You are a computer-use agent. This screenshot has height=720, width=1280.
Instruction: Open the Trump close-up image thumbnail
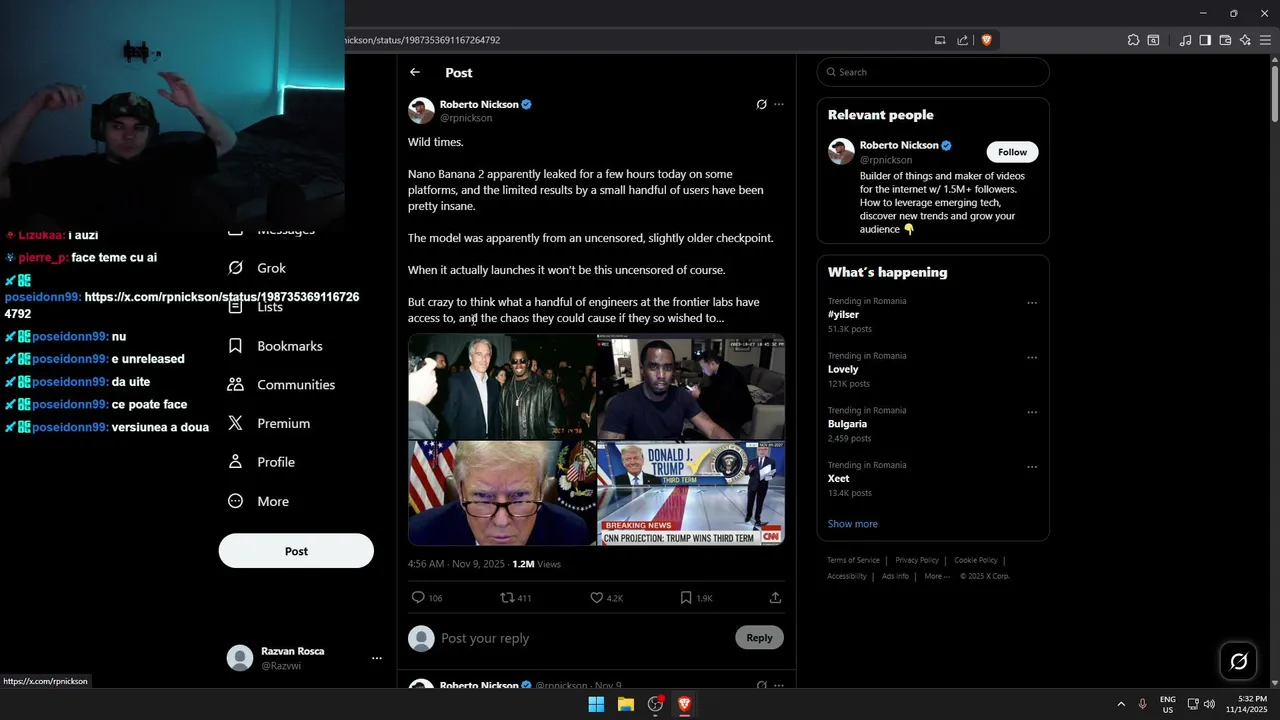(x=502, y=494)
